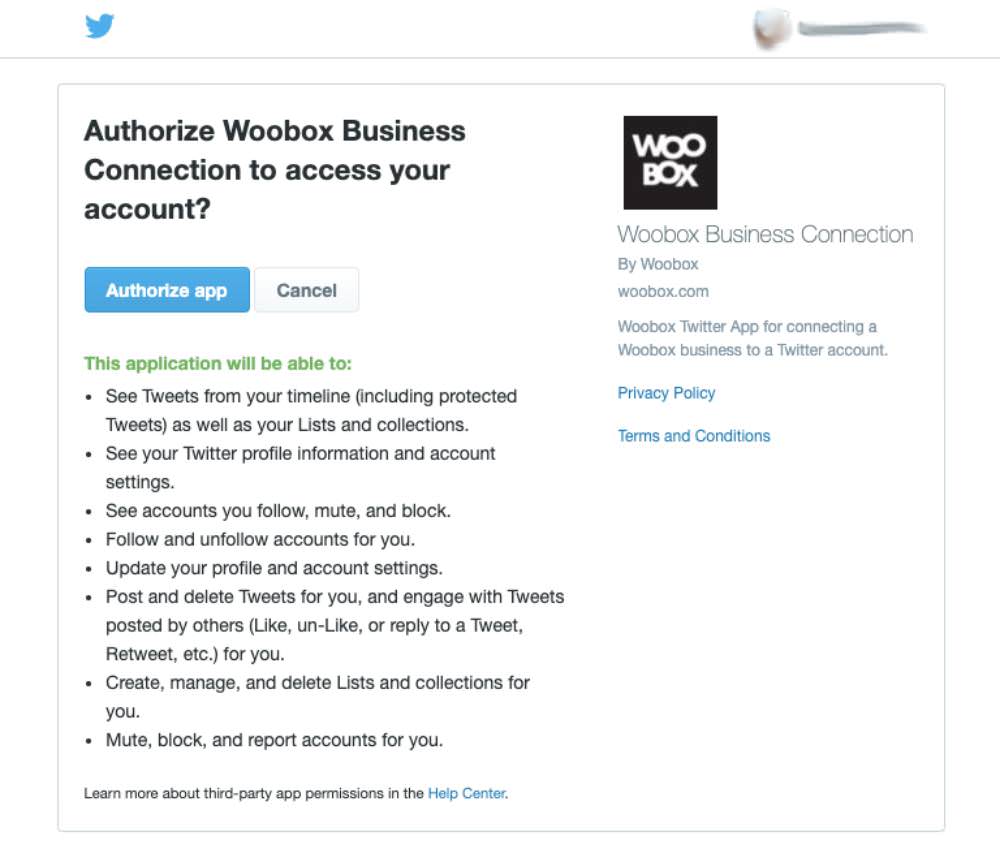Click the 'Follow and unfollow accounts' permission item

(260, 539)
